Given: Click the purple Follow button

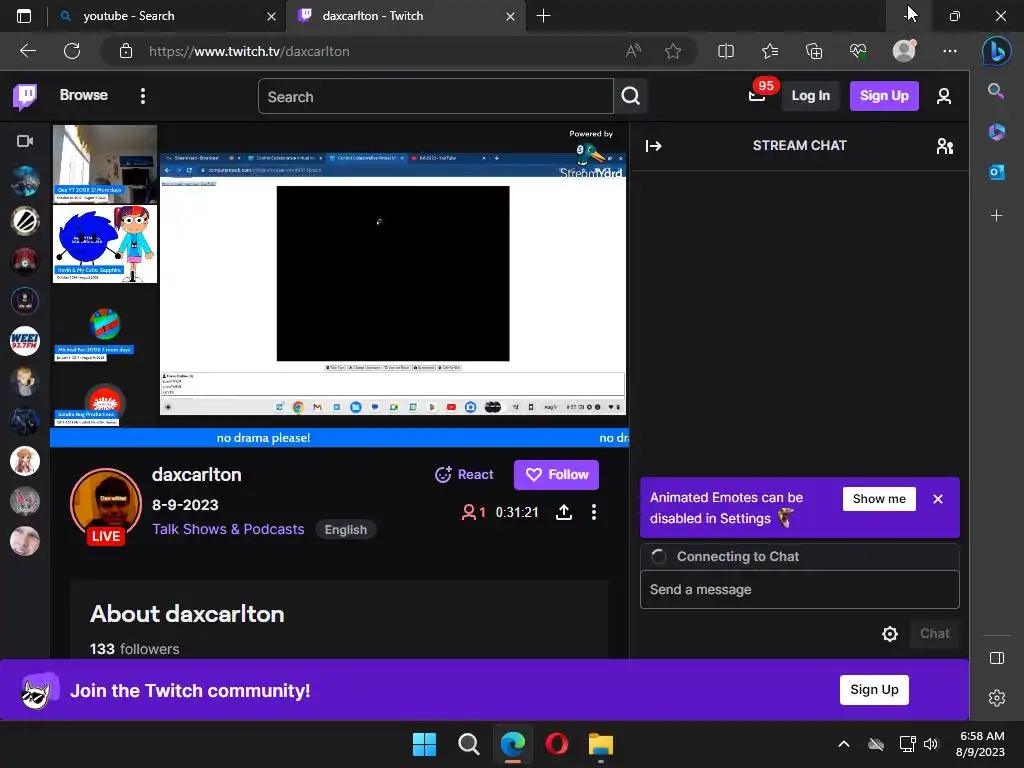Looking at the screenshot, I should tap(556, 475).
